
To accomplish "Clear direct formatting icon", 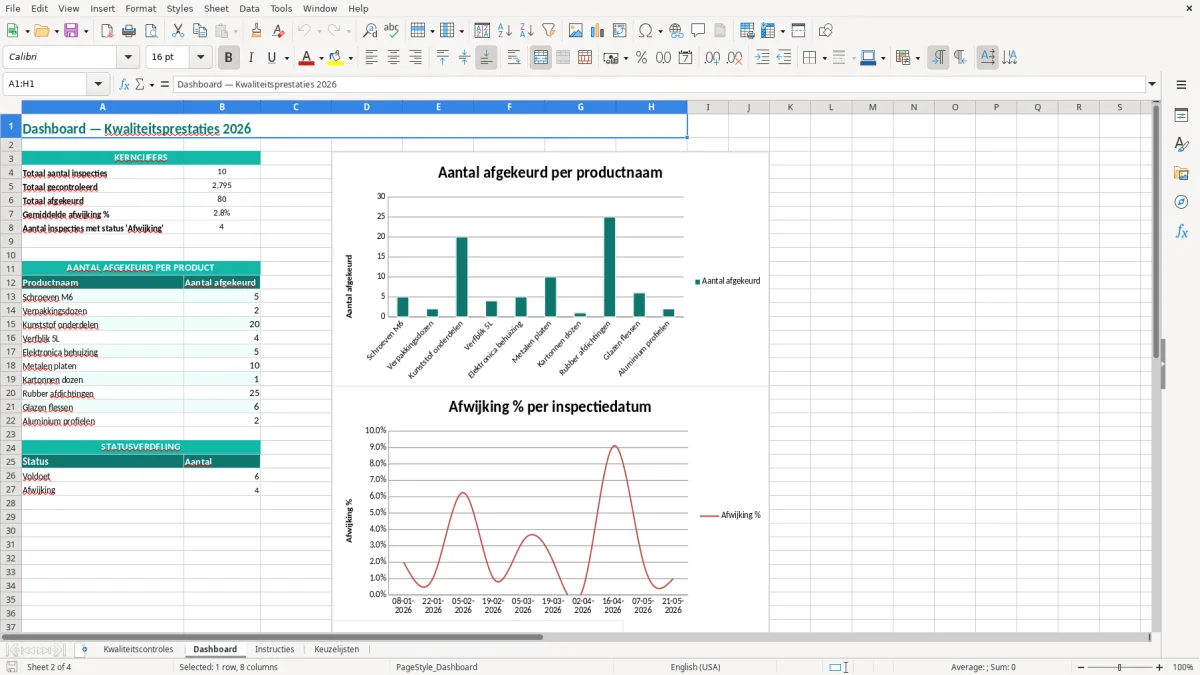I will click(279, 31).
